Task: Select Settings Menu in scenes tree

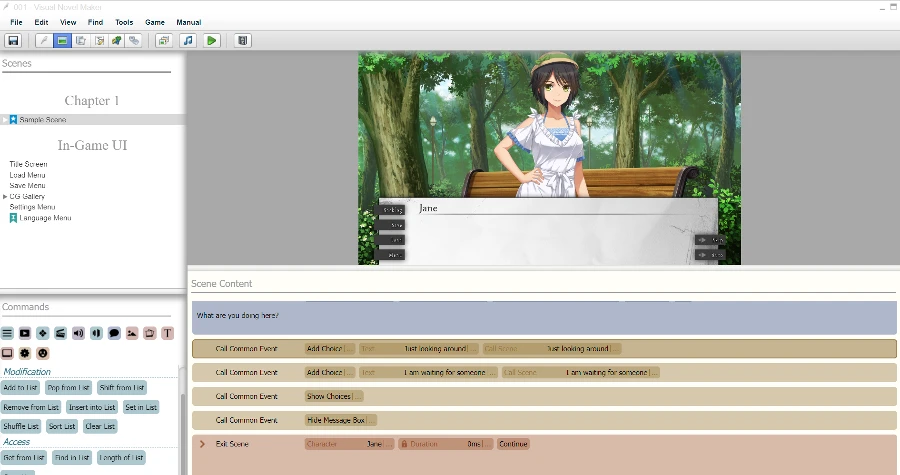Action: 32,207
